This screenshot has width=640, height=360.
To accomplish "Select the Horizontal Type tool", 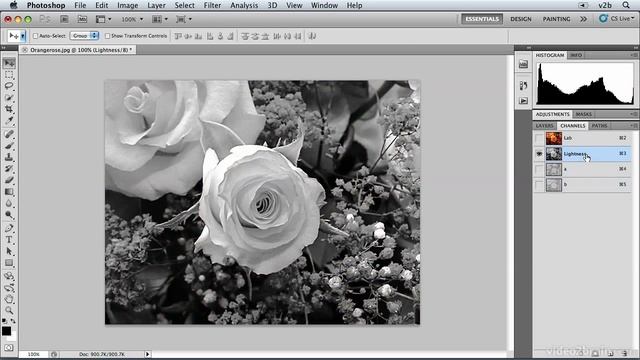I will click(9, 240).
